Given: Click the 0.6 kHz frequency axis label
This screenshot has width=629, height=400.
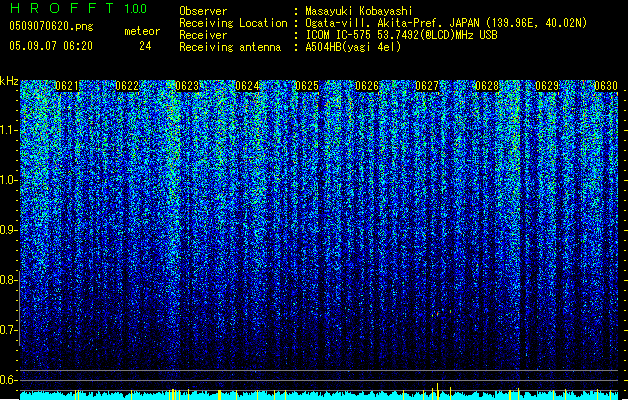Looking at the screenshot, I should pyautogui.click(x=8, y=380).
